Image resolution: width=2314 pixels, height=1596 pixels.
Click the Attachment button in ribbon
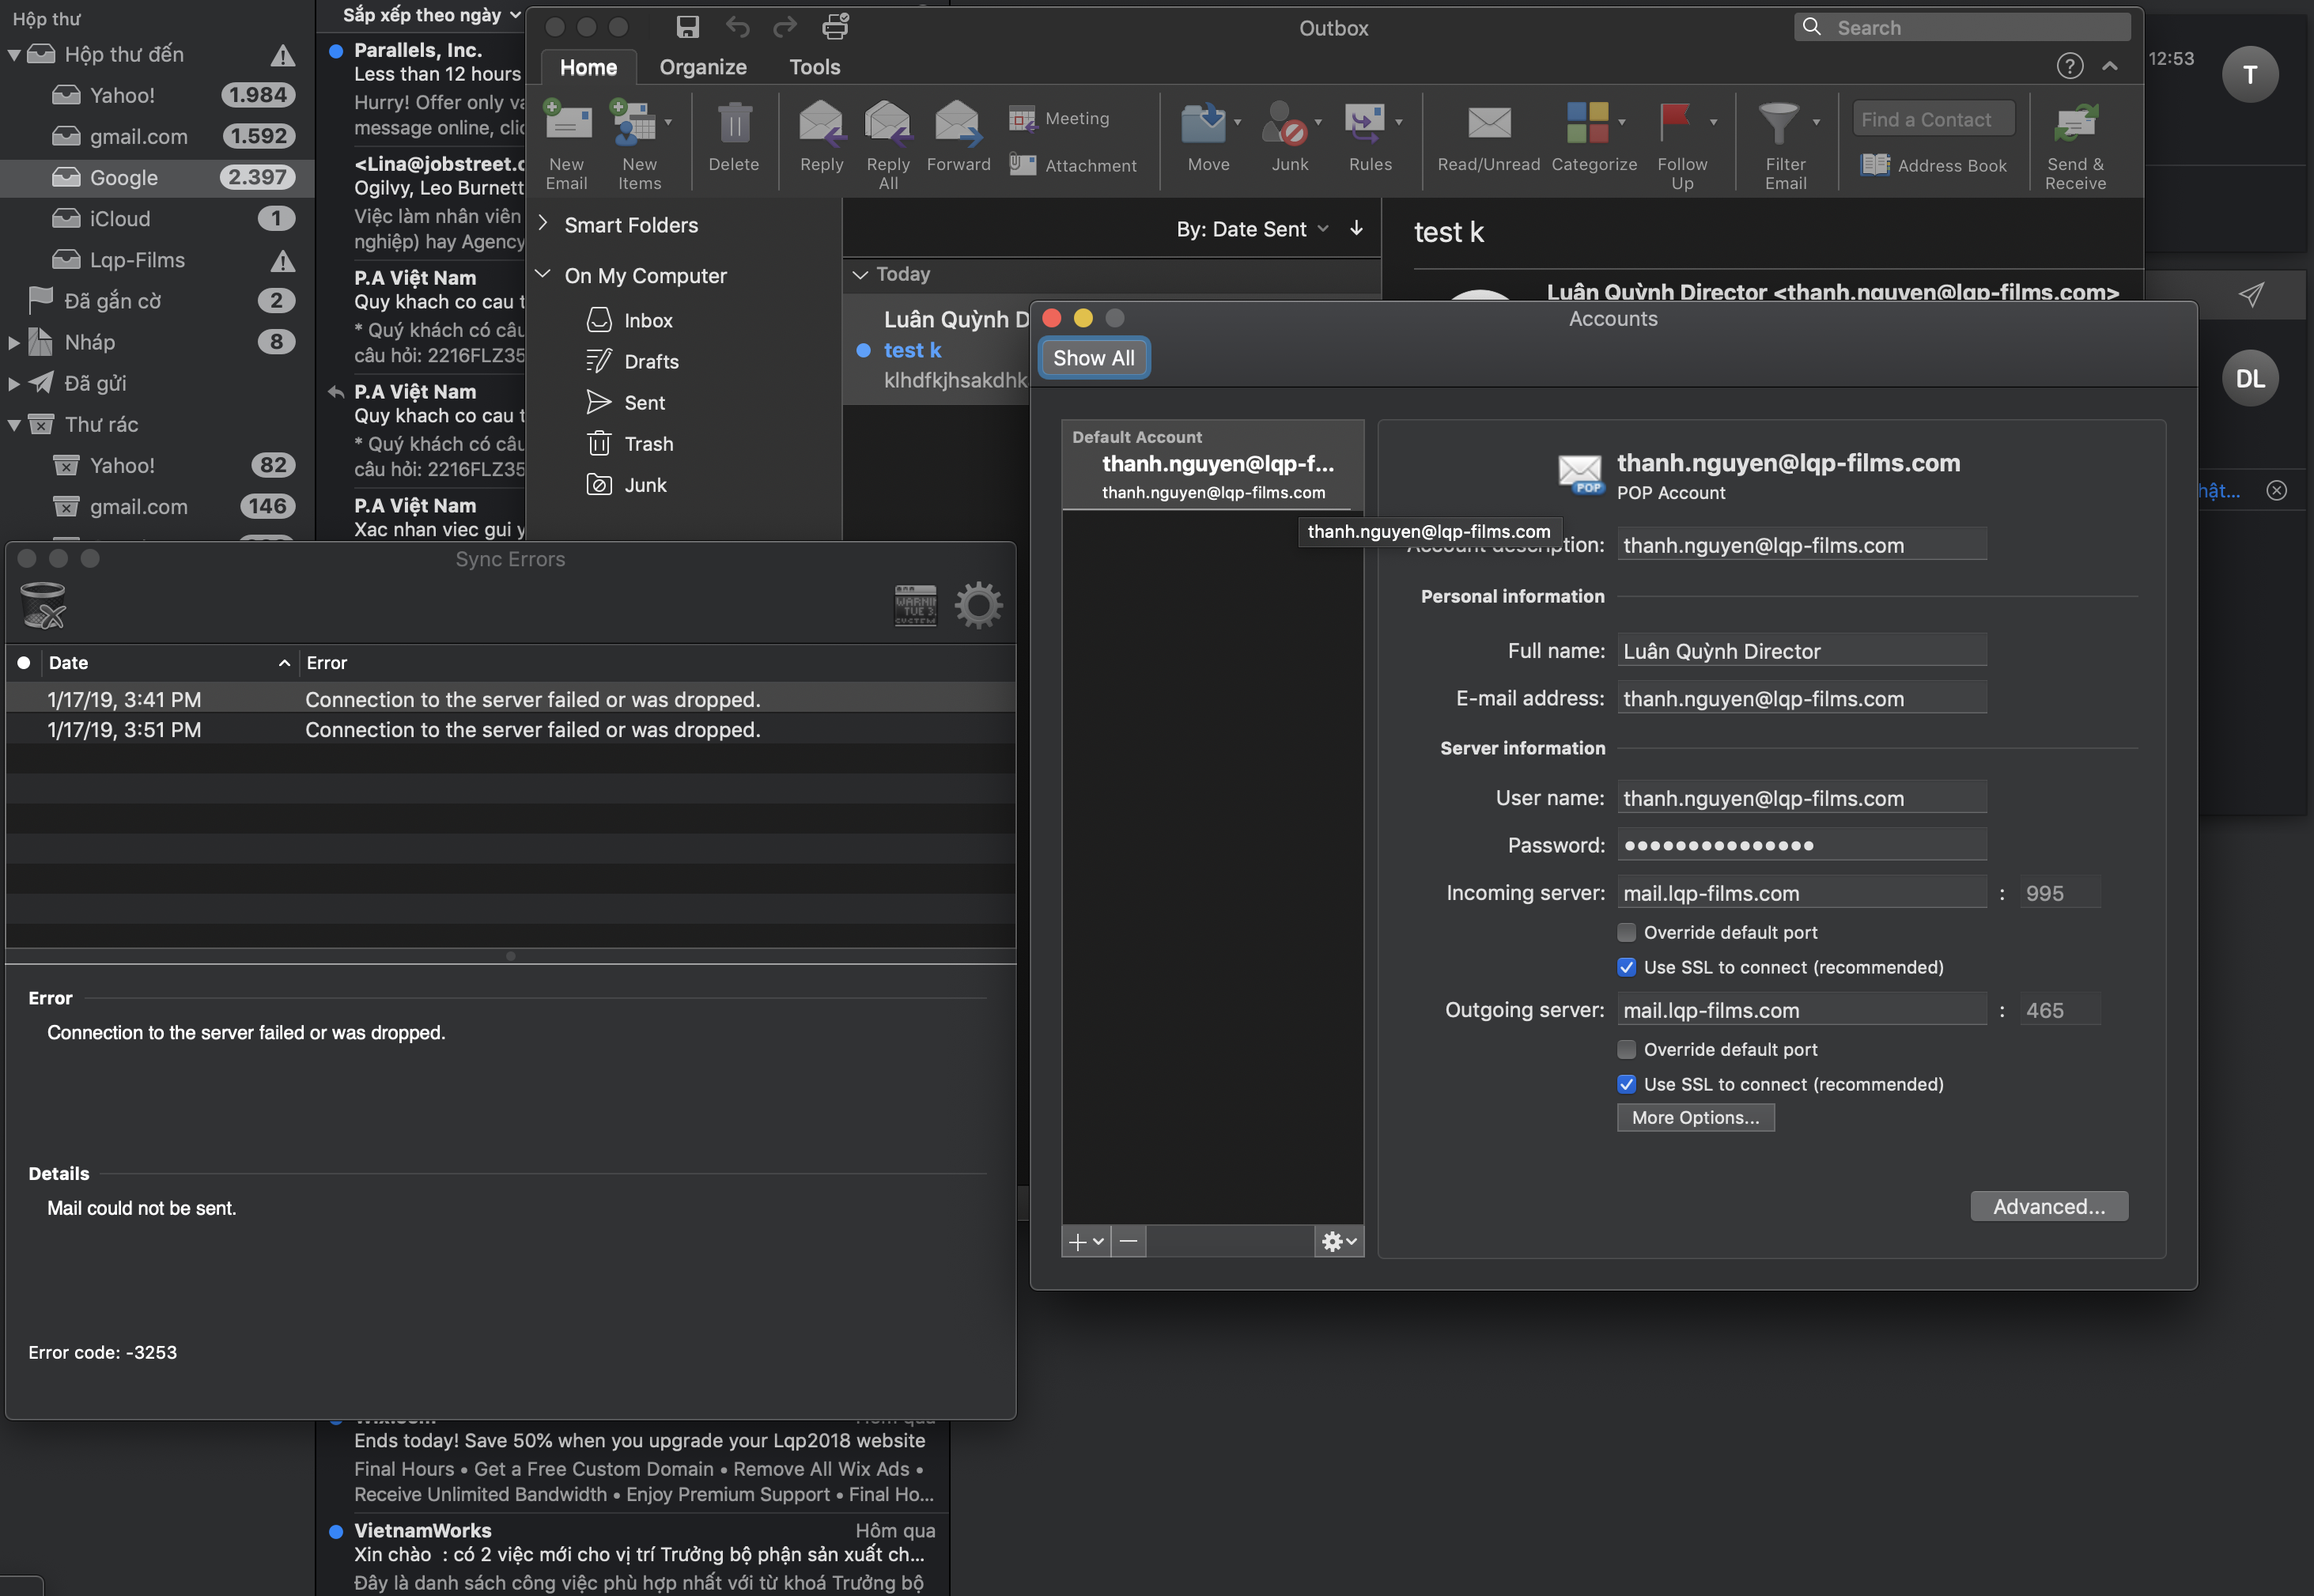point(1073,165)
